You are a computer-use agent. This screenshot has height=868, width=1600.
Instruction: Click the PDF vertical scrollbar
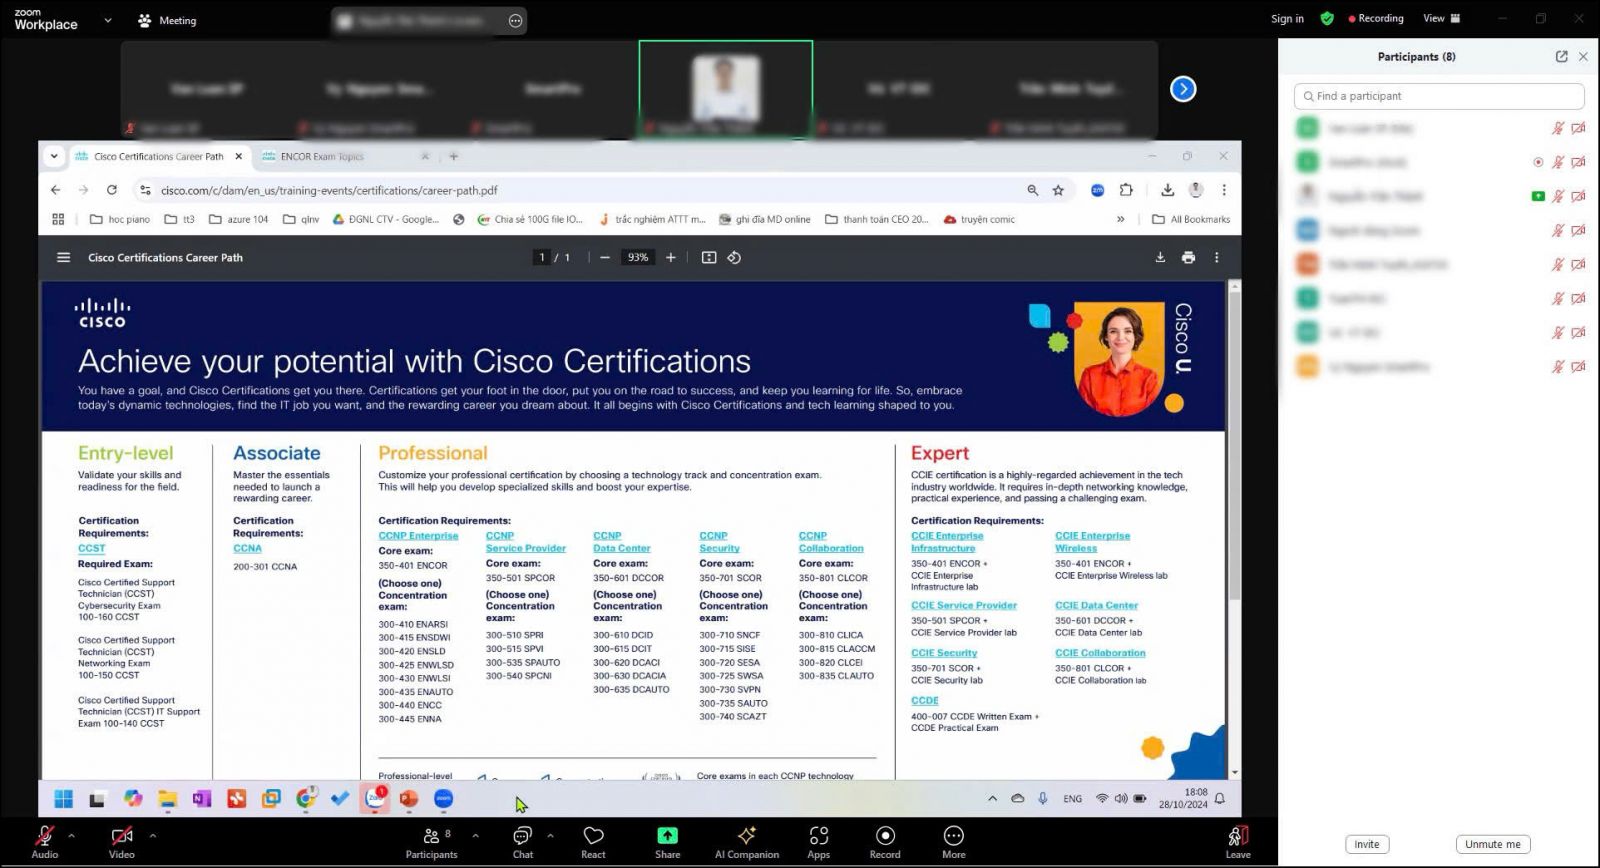click(x=1234, y=445)
